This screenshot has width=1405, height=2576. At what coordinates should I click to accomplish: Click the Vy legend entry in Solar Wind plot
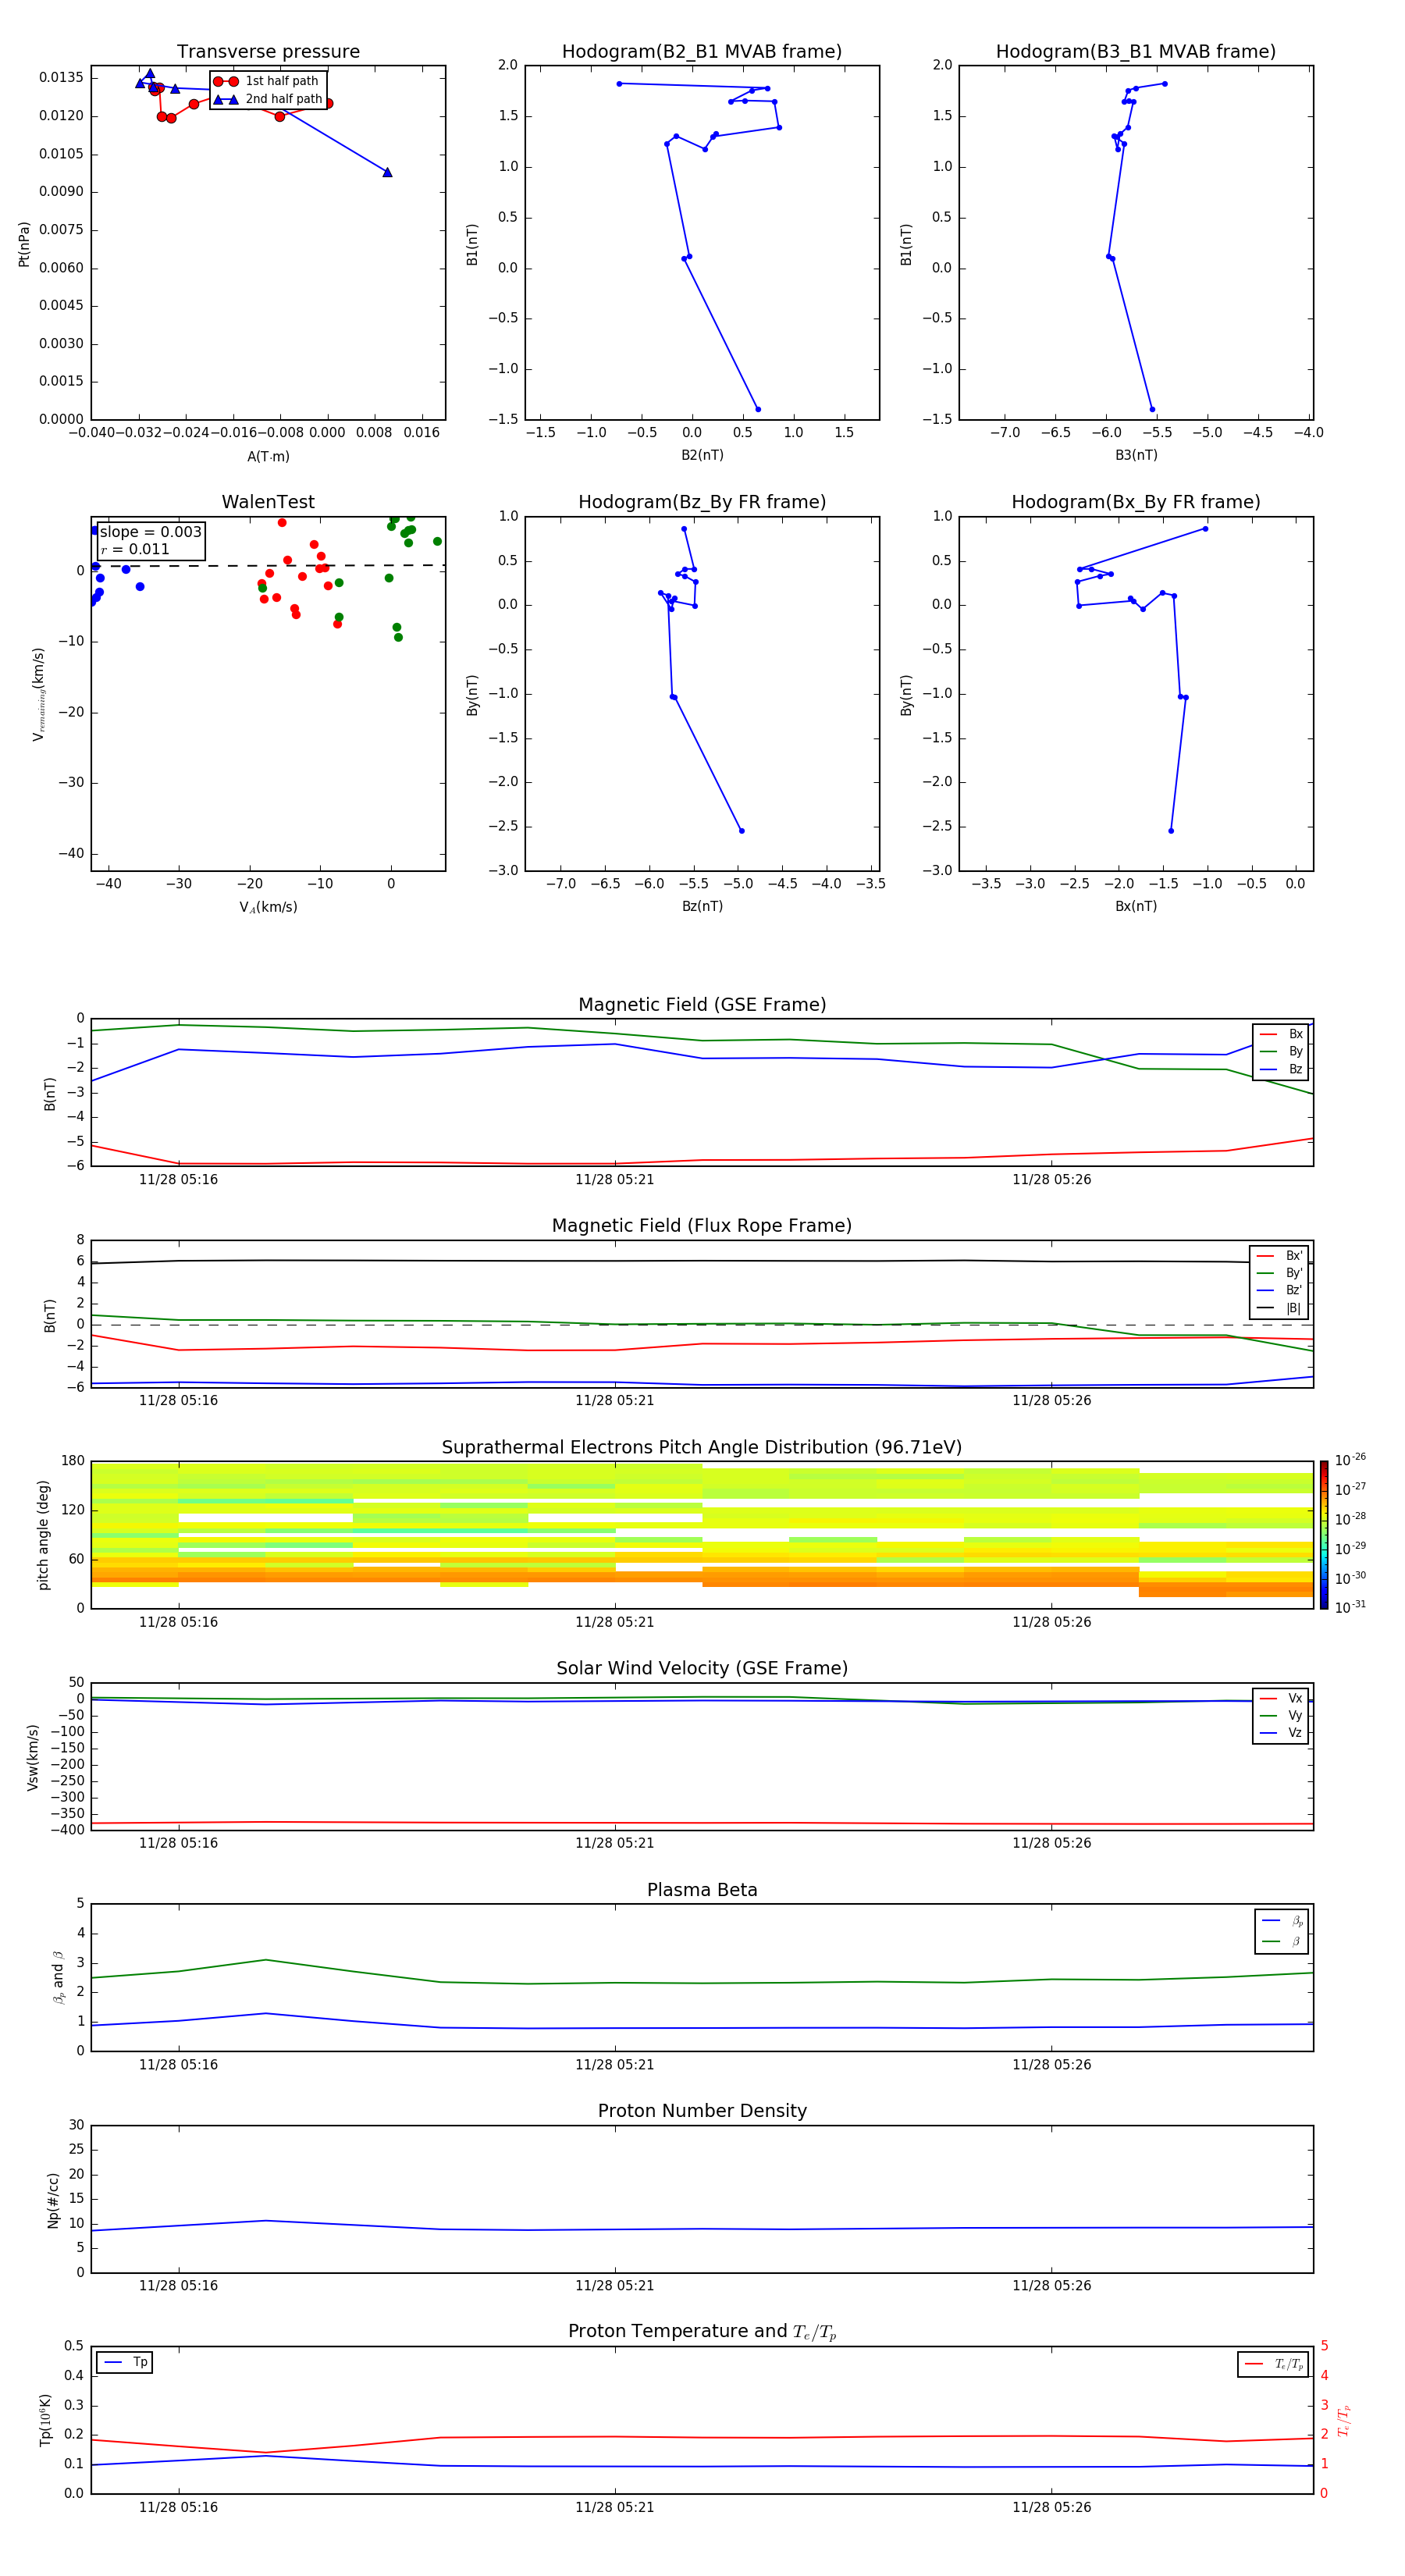(x=1281, y=1716)
